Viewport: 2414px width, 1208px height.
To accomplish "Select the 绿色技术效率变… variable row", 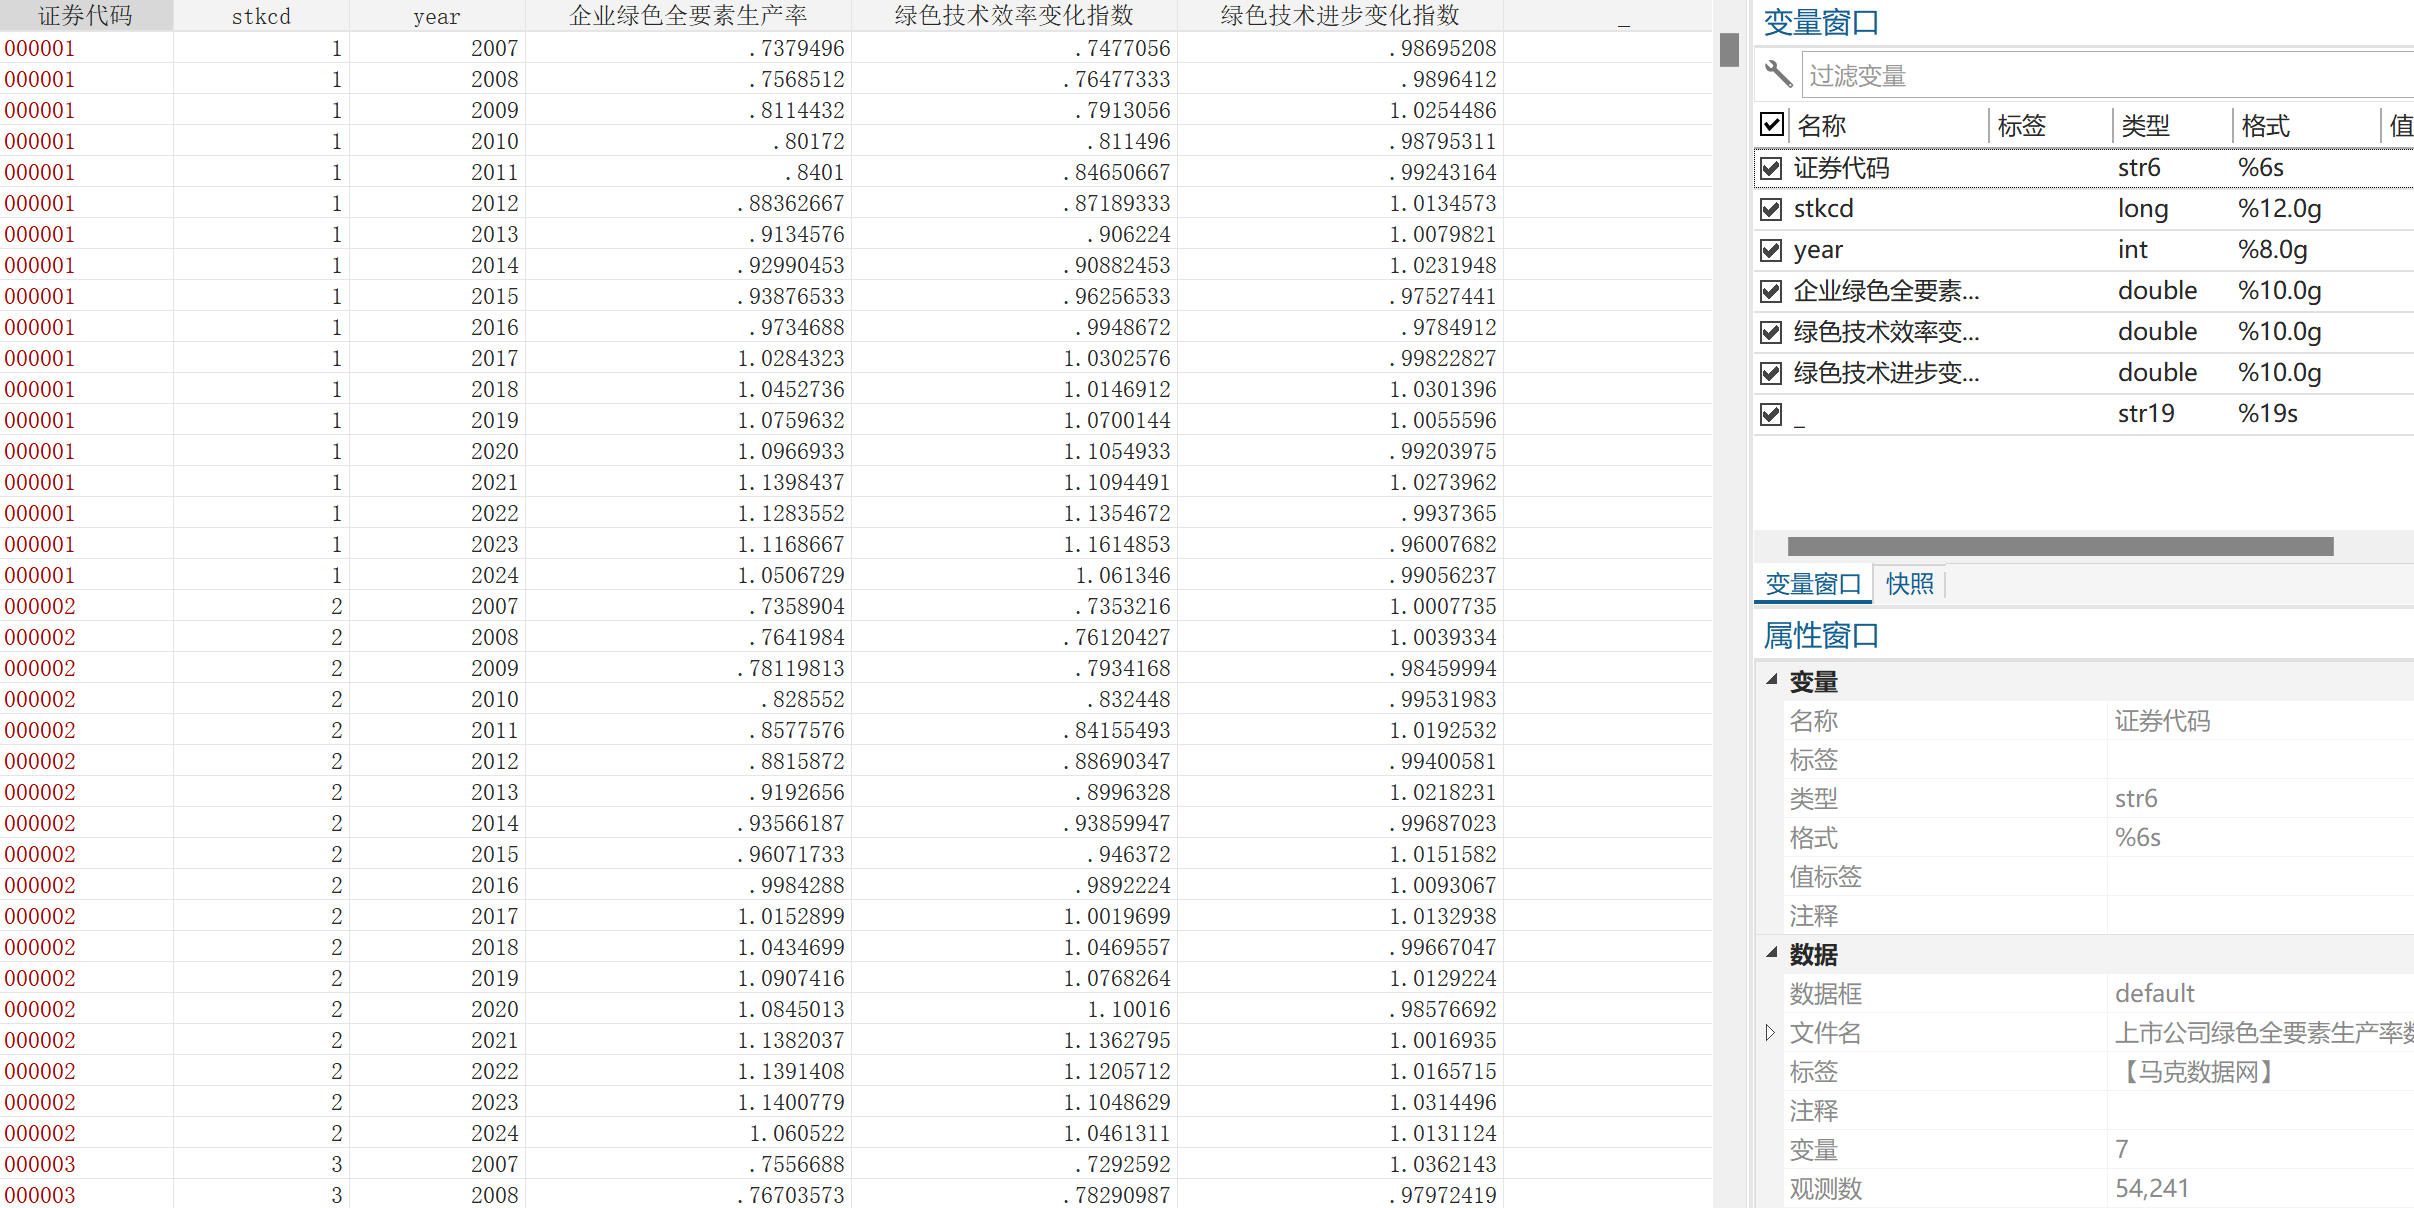I will point(1886,332).
